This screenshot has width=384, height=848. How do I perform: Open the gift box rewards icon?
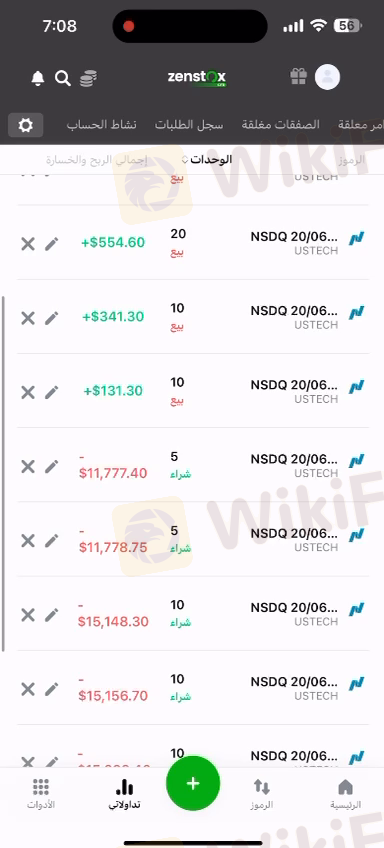tap(298, 76)
